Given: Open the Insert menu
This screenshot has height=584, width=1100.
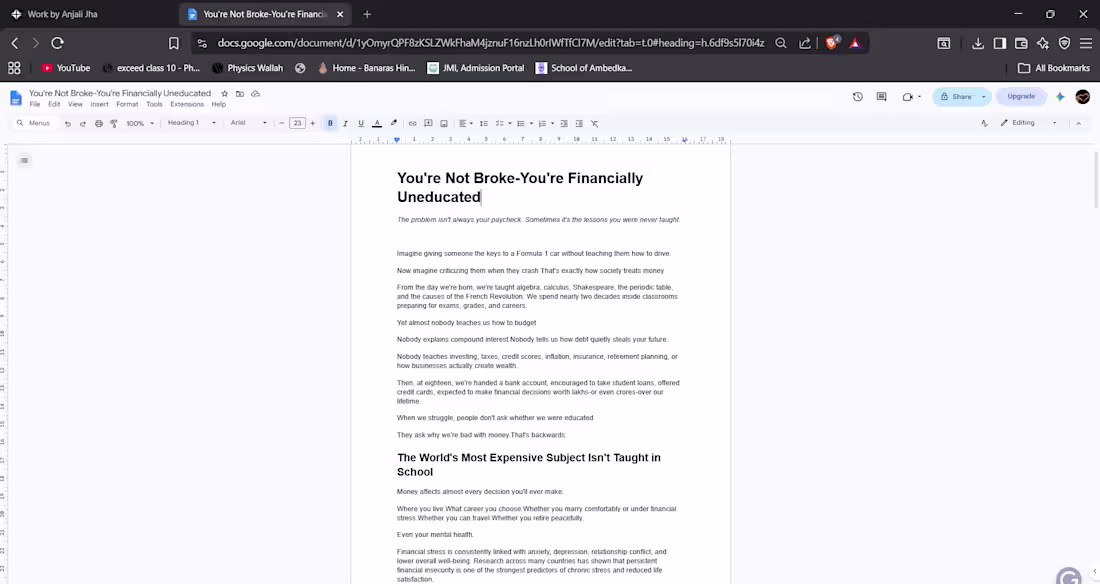Looking at the screenshot, I should (99, 105).
